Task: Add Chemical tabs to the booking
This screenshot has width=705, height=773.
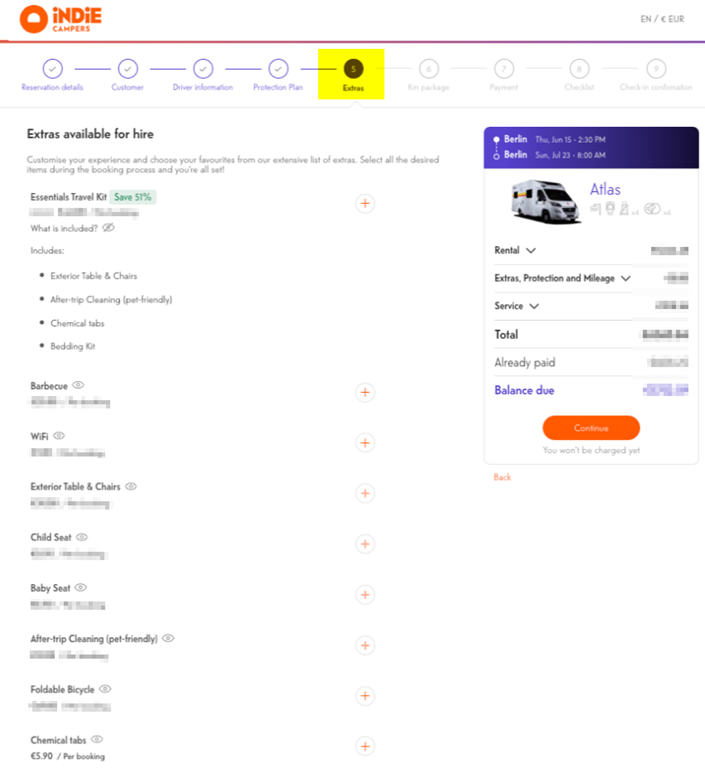Action: pyautogui.click(x=365, y=746)
